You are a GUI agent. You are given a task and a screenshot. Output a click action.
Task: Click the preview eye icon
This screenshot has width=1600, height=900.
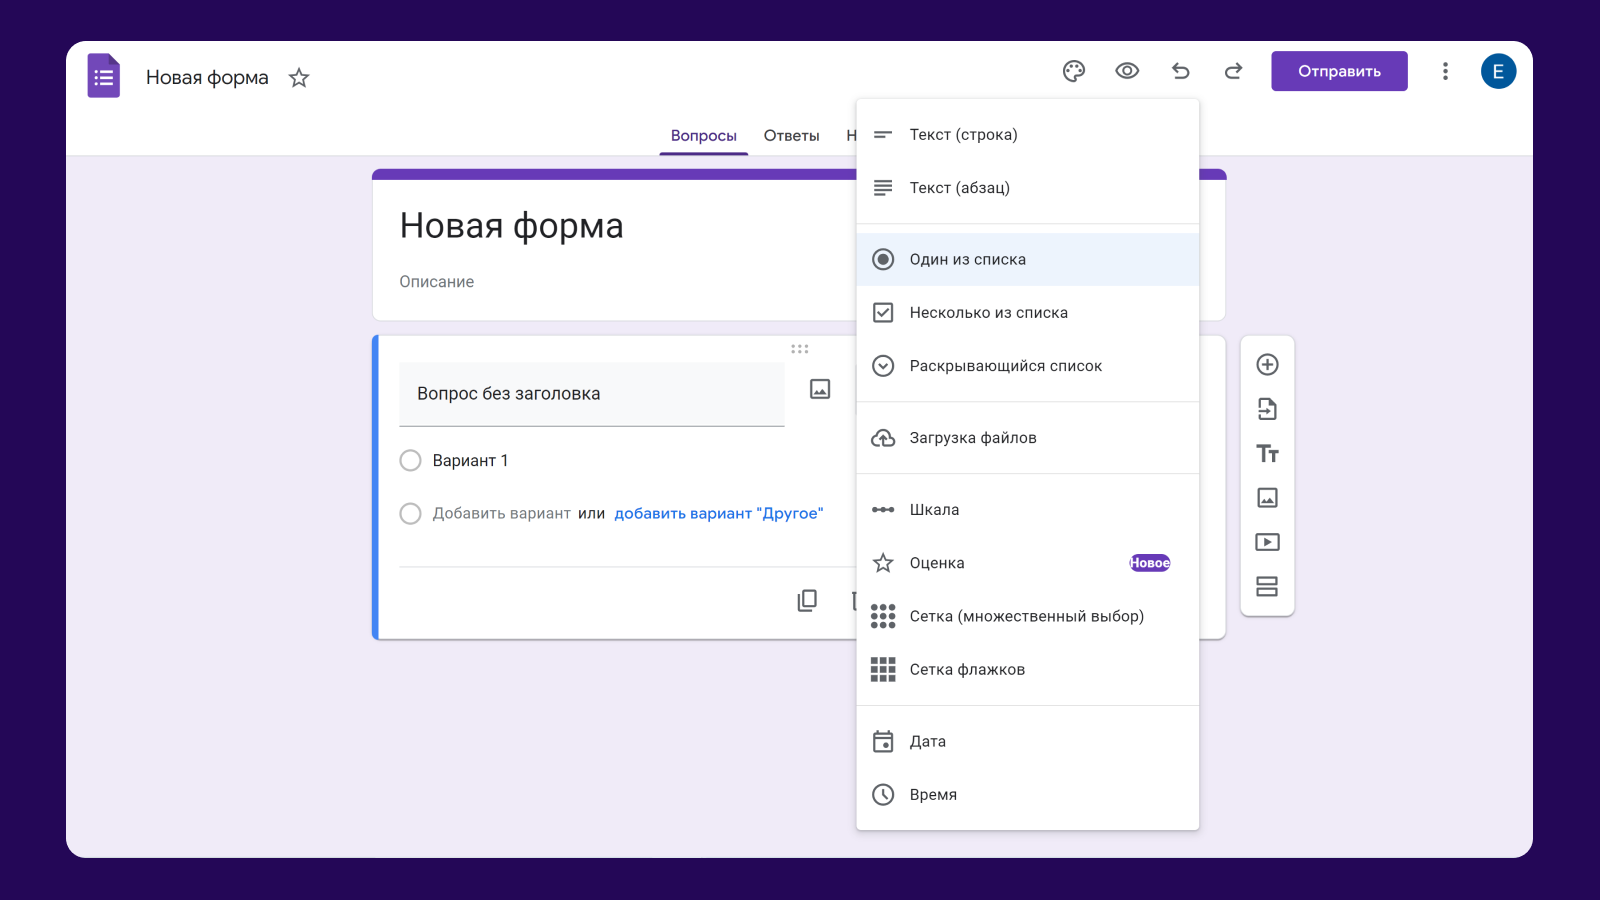tap(1127, 71)
